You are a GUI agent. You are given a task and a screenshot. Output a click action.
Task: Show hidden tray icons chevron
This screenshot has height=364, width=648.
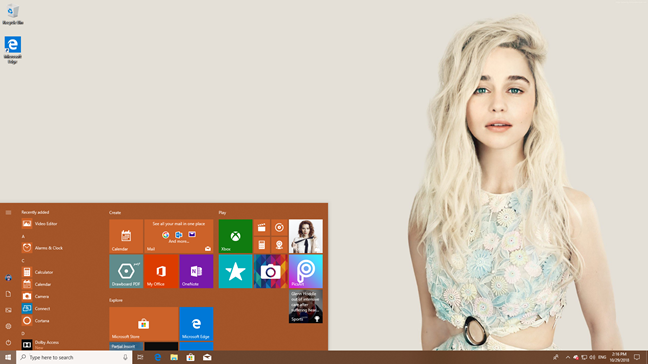568,357
